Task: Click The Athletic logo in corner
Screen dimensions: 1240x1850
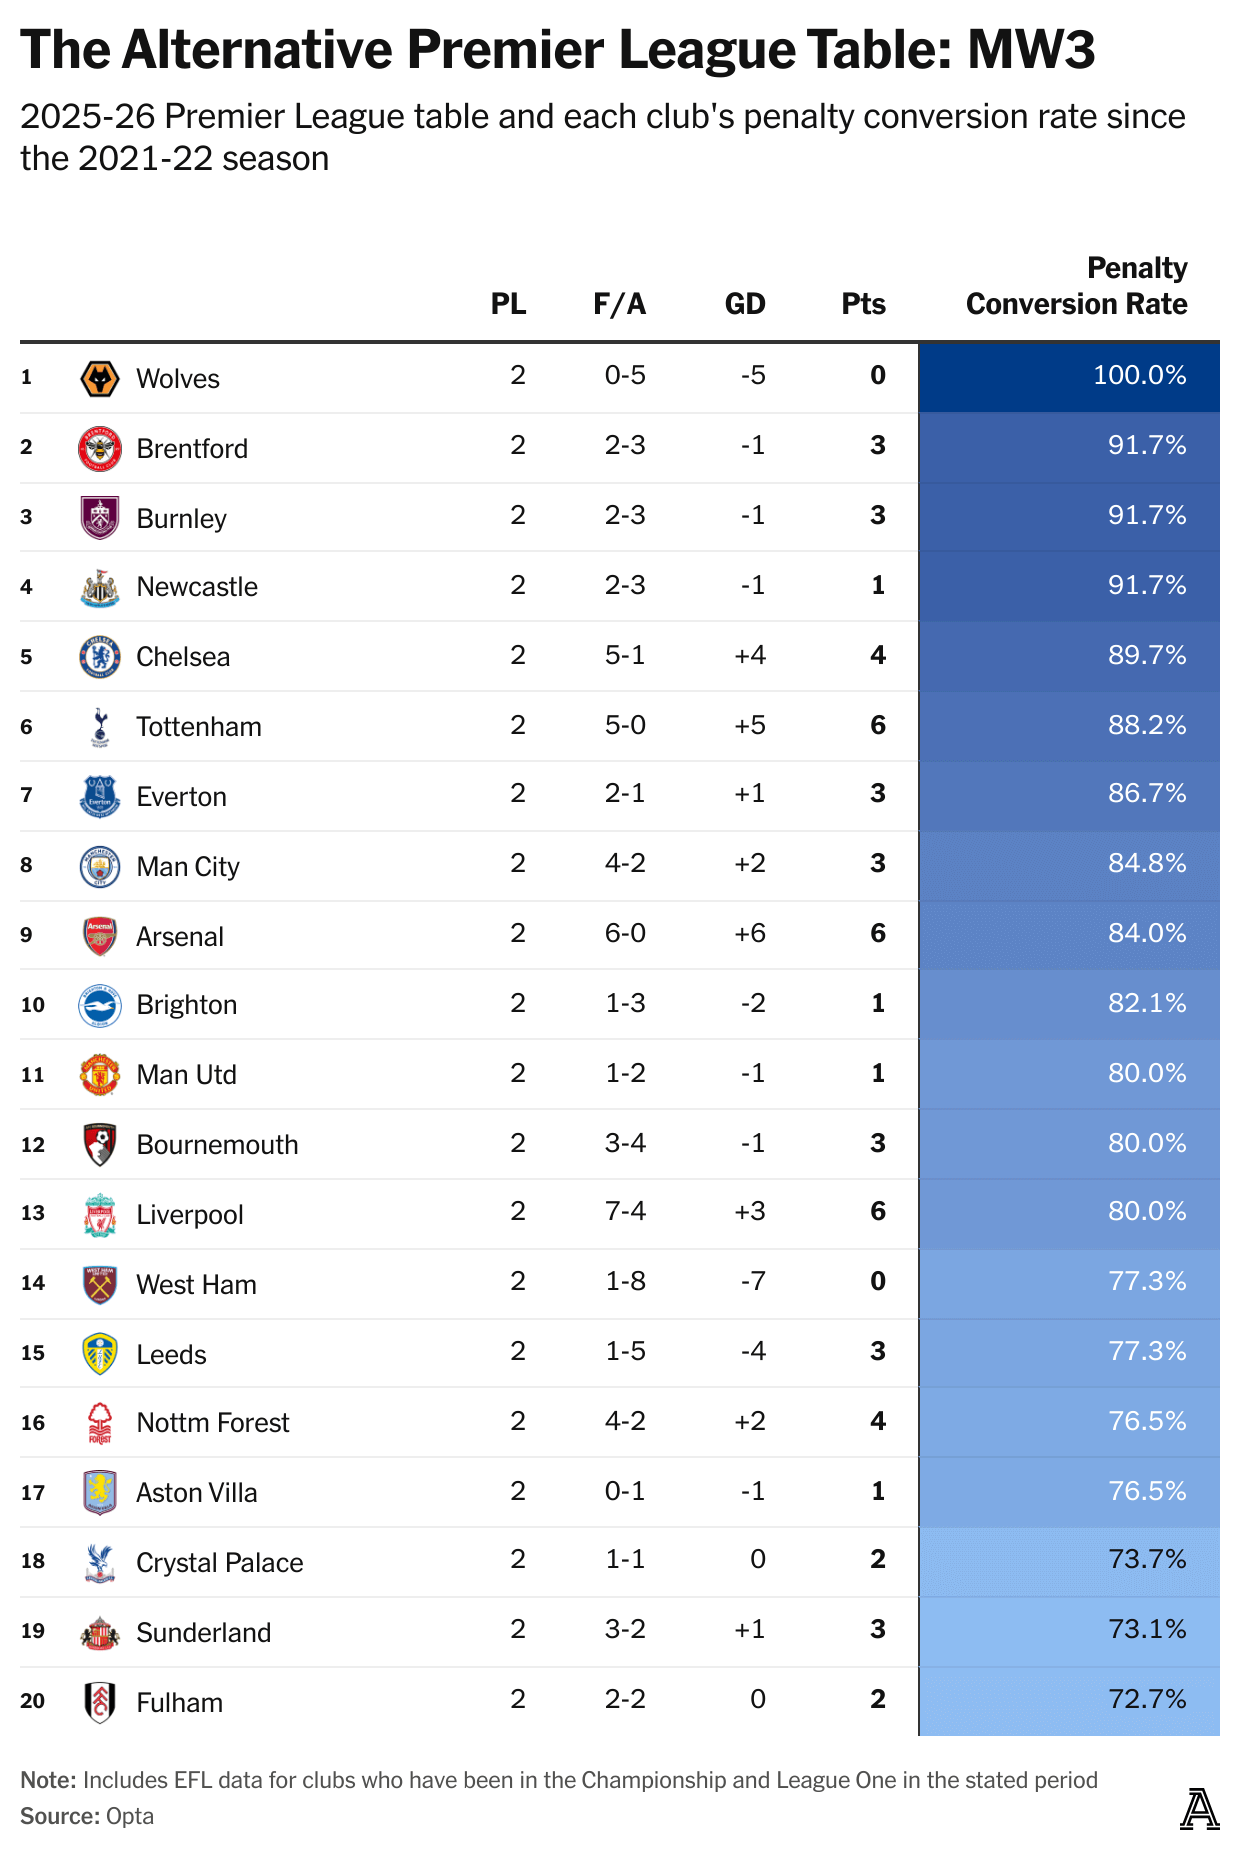Action: pyautogui.click(x=1199, y=1810)
